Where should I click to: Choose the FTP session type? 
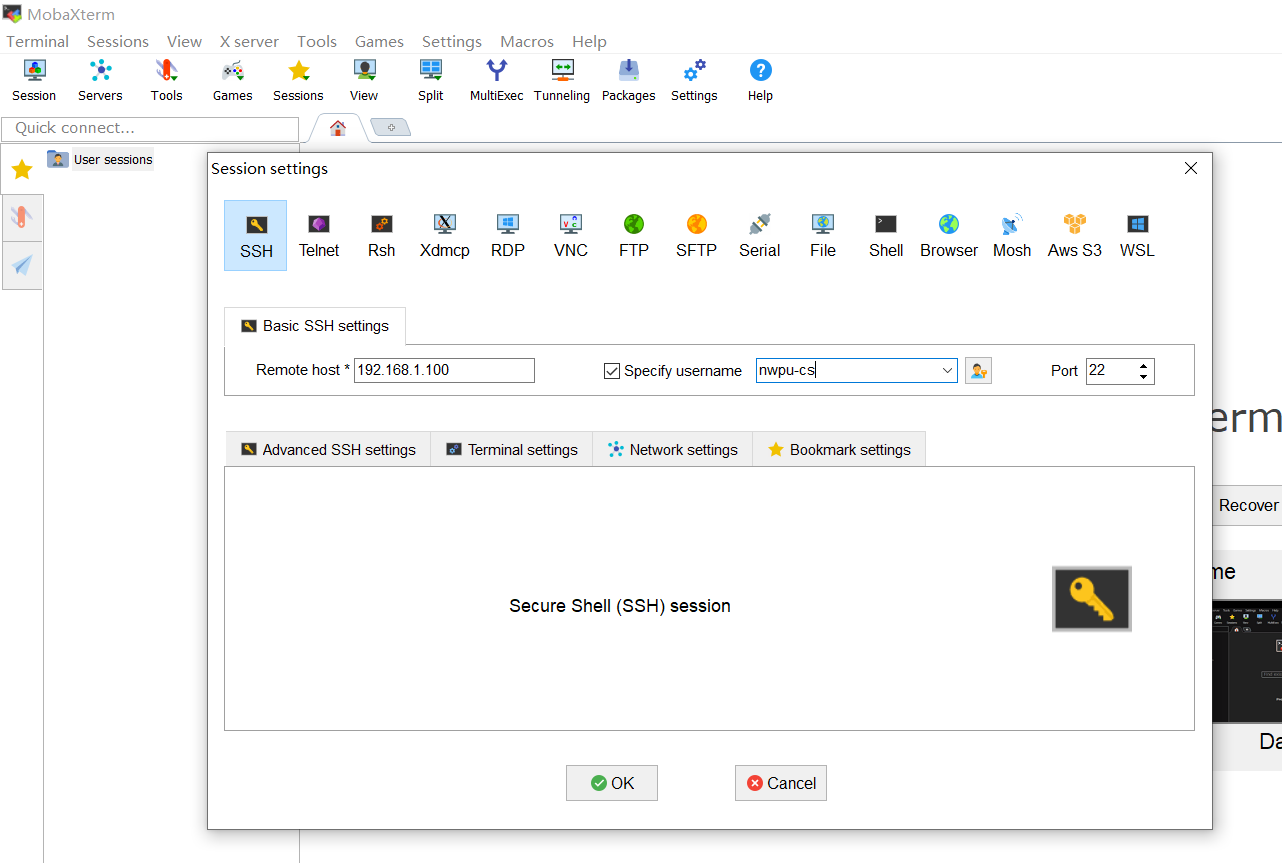[634, 236]
